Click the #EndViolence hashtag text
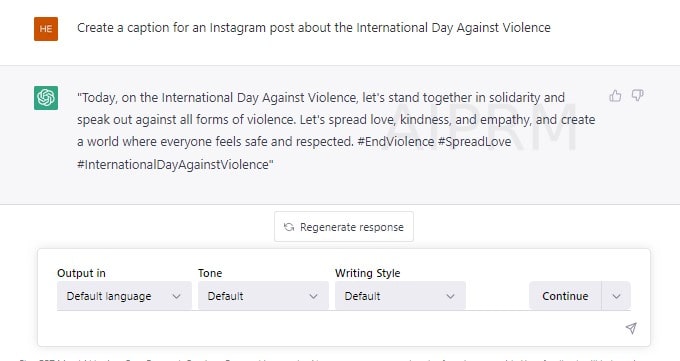680x361 pixels. click(x=396, y=142)
